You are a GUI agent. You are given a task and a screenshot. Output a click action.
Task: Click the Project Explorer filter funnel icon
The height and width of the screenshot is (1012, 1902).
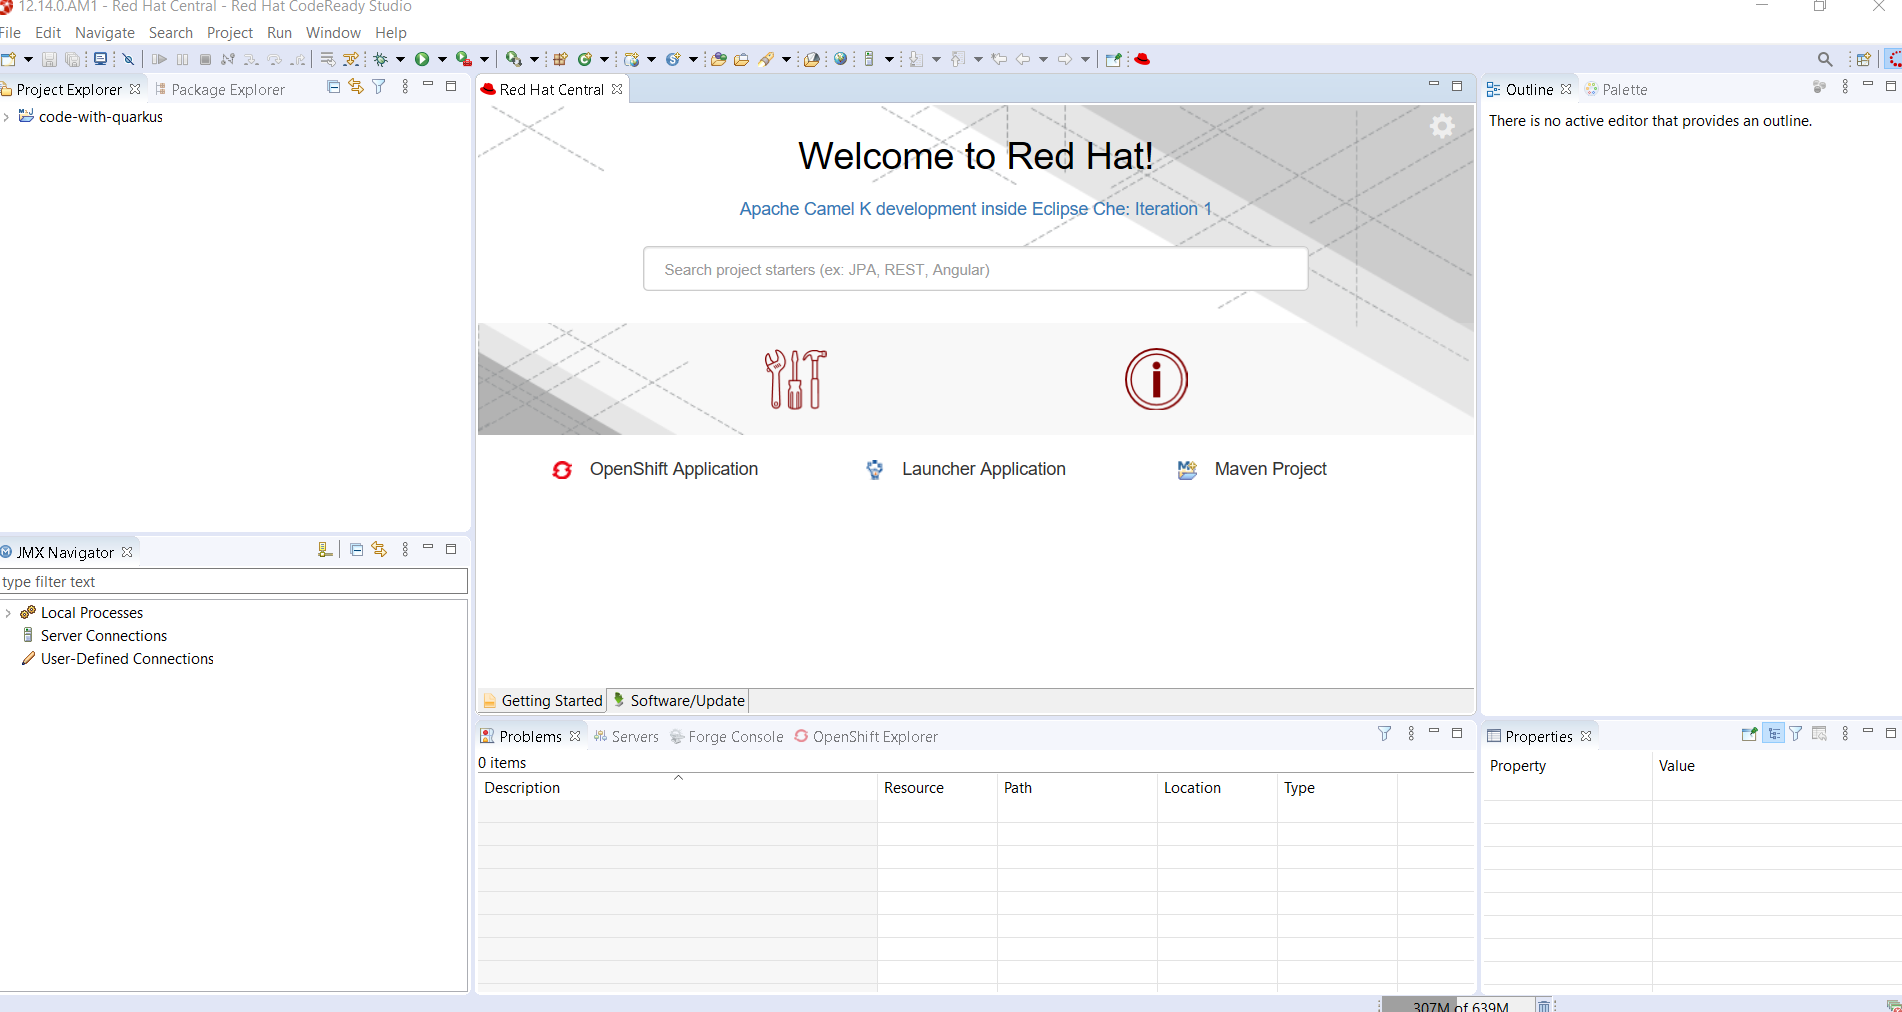tap(379, 88)
